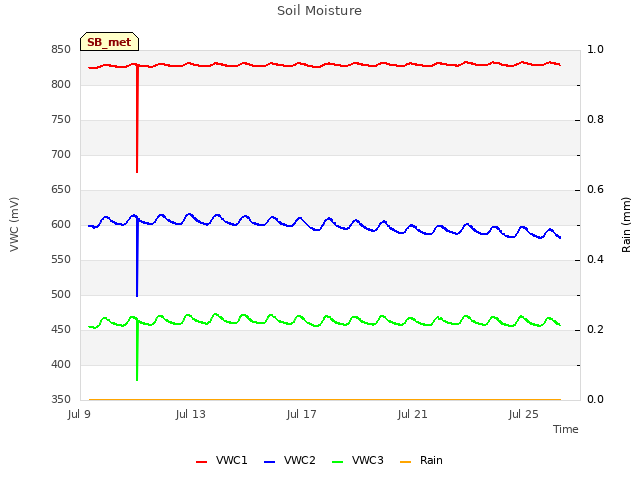Click the 600 left axis value

click(61, 224)
